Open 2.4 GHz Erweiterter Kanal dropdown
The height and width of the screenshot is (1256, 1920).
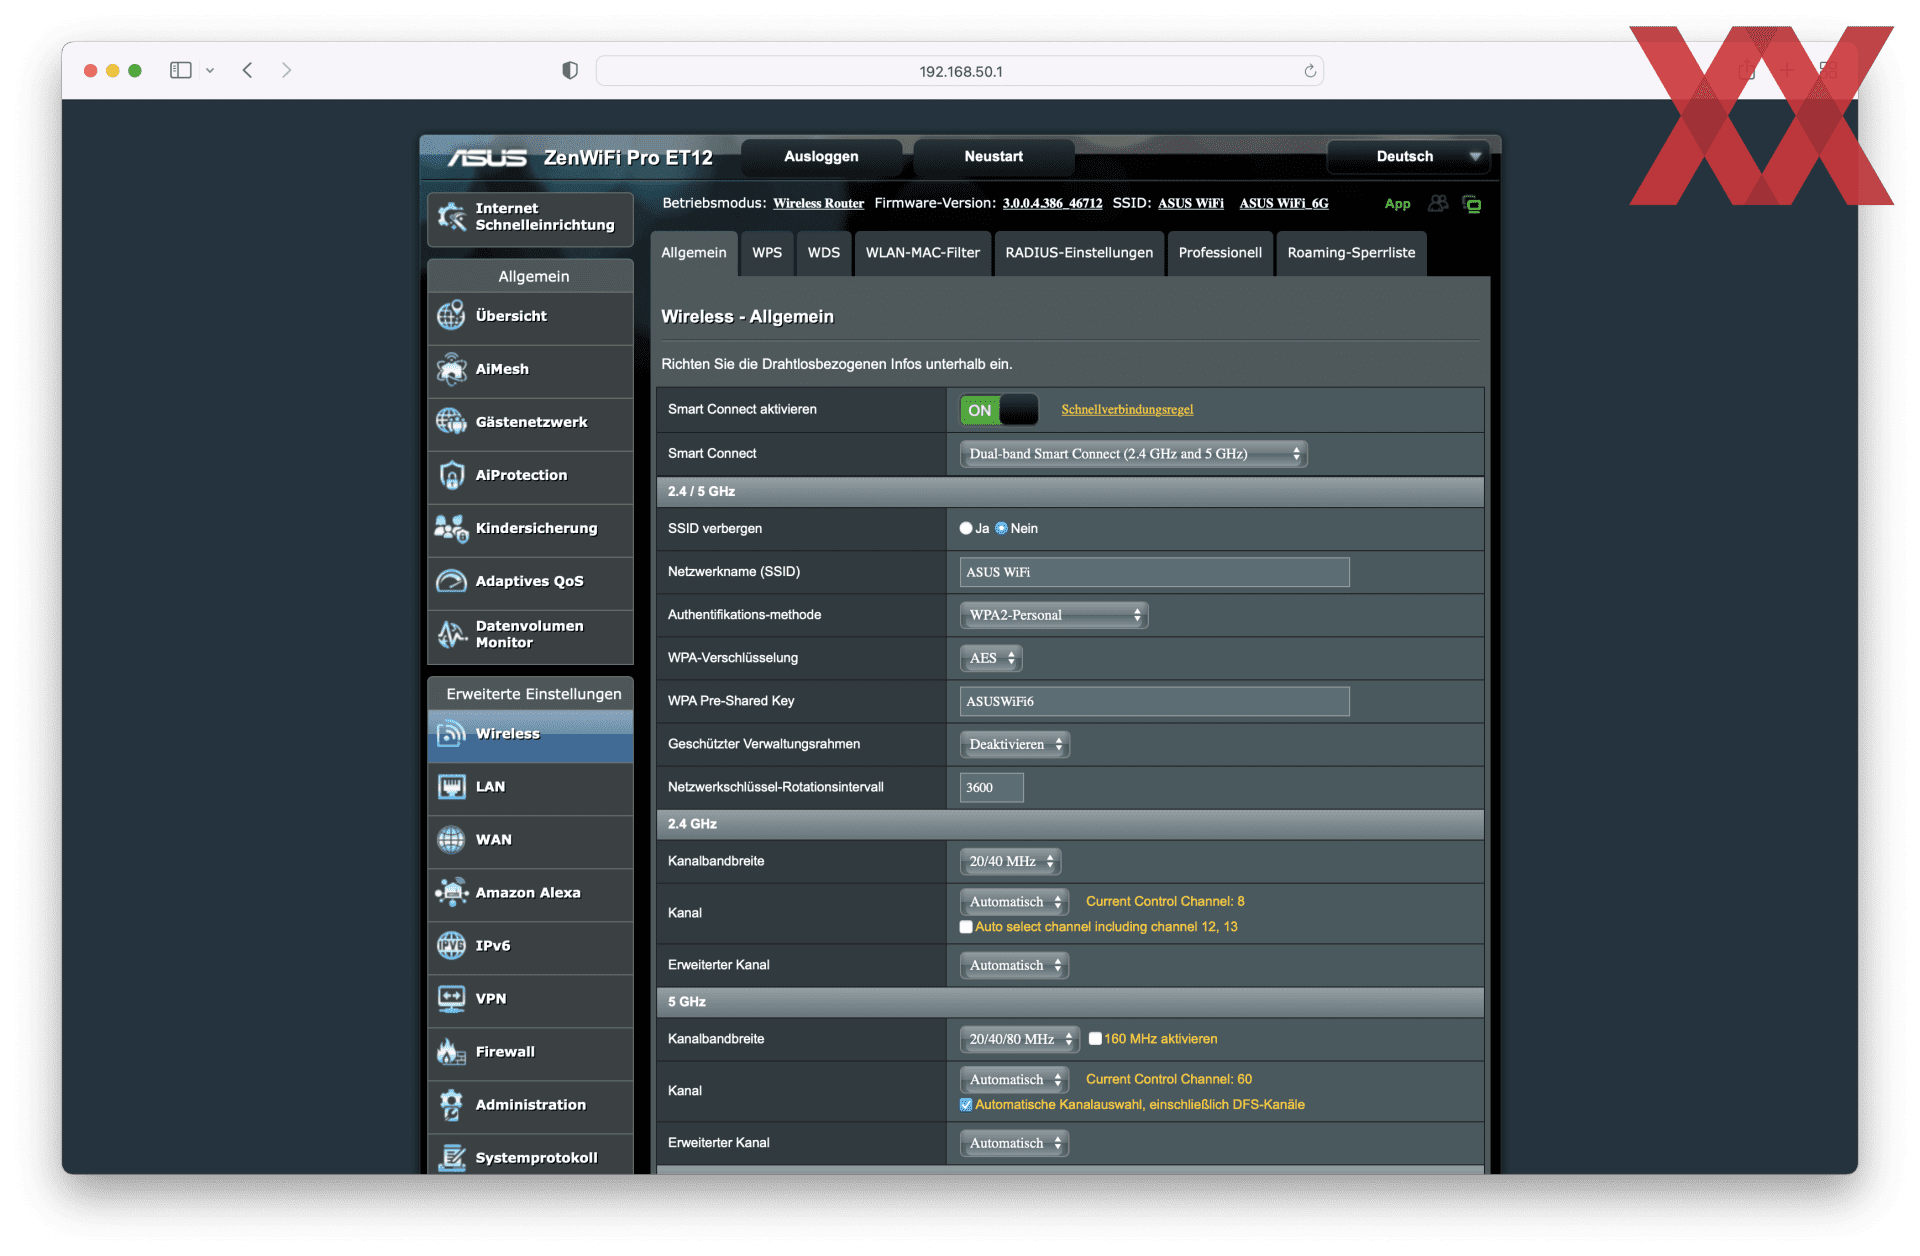pyautogui.click(x=1014, y=965)
